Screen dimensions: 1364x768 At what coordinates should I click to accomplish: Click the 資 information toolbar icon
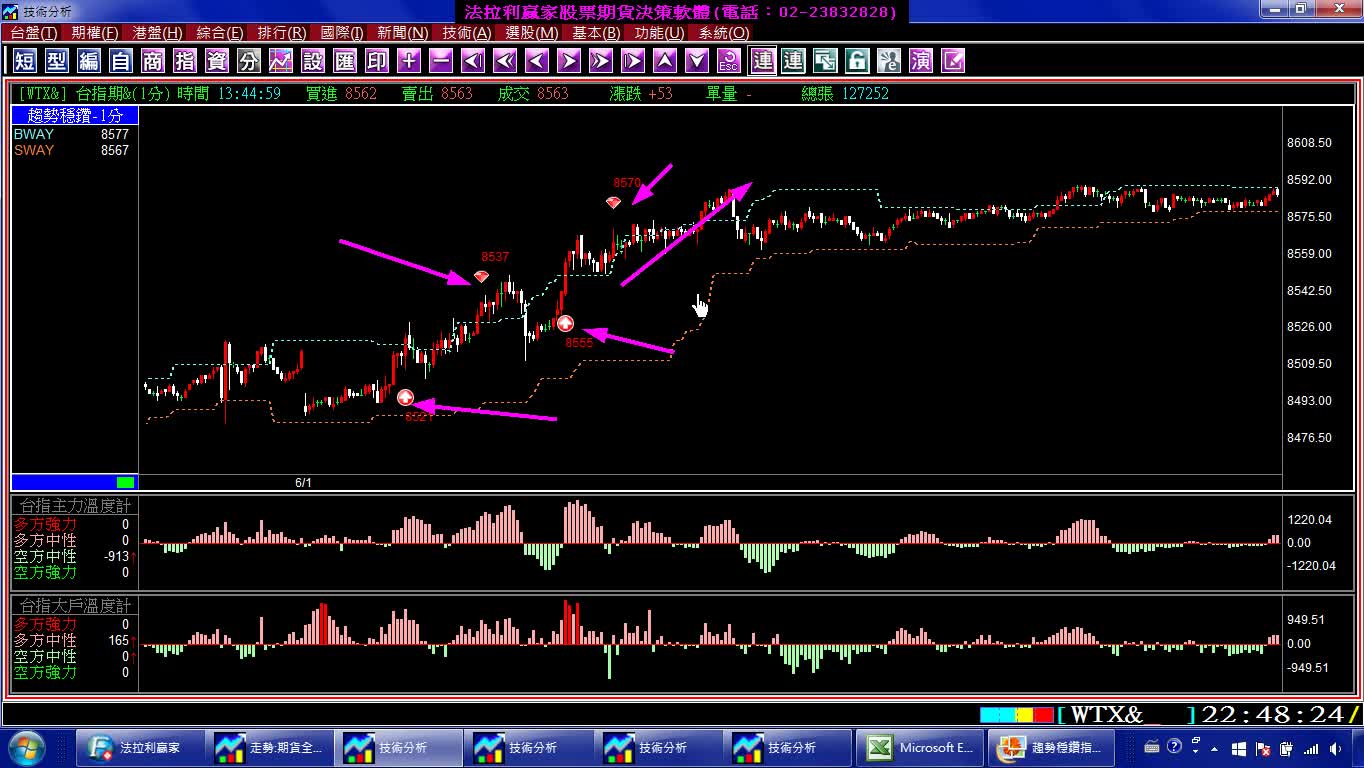[217, 61]
